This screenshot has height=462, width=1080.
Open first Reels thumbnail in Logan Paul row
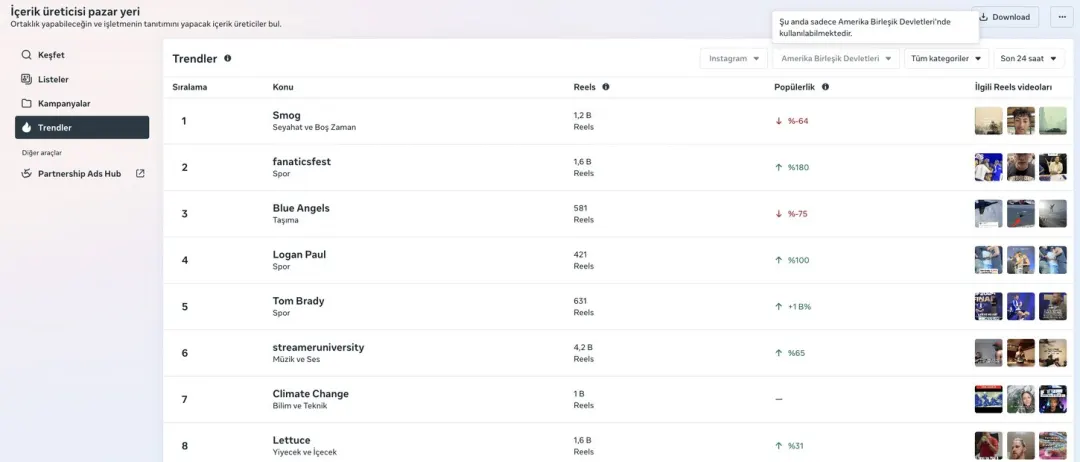(988, 260)
